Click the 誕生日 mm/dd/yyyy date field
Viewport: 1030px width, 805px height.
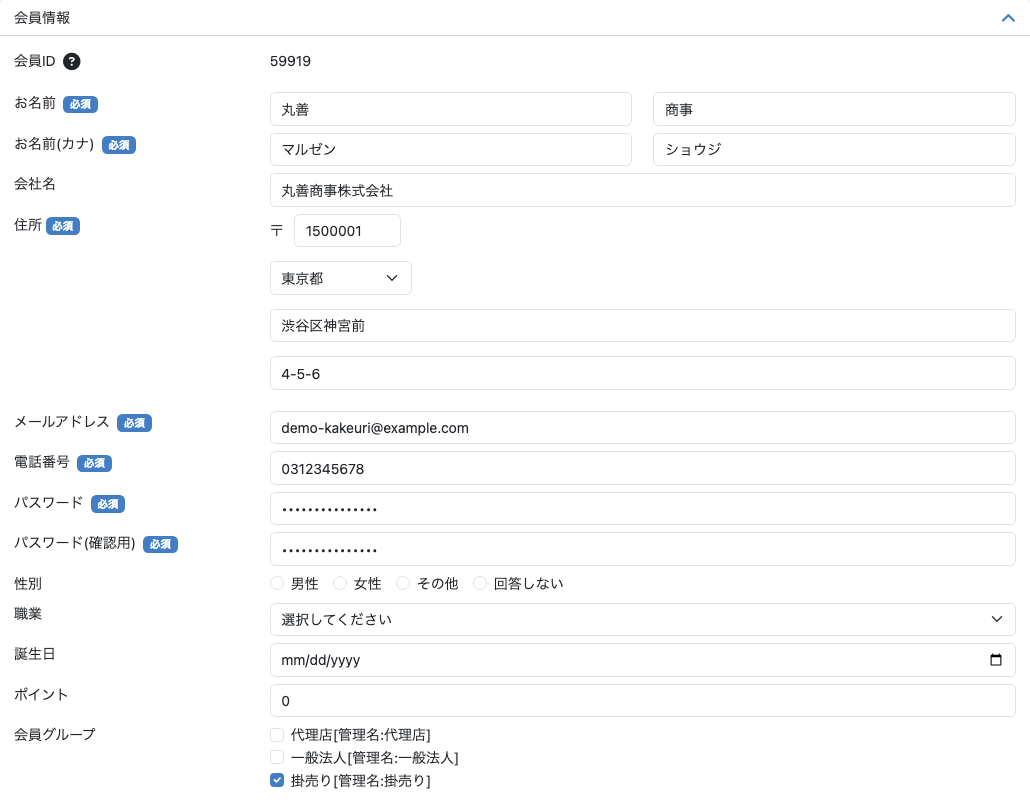(x=642, y=660)
